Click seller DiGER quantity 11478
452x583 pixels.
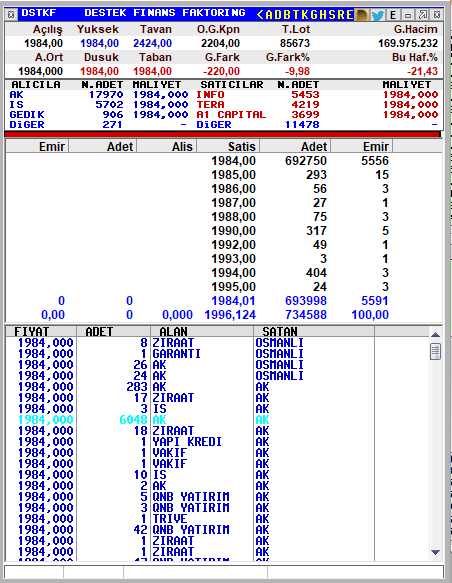[302, 125]
